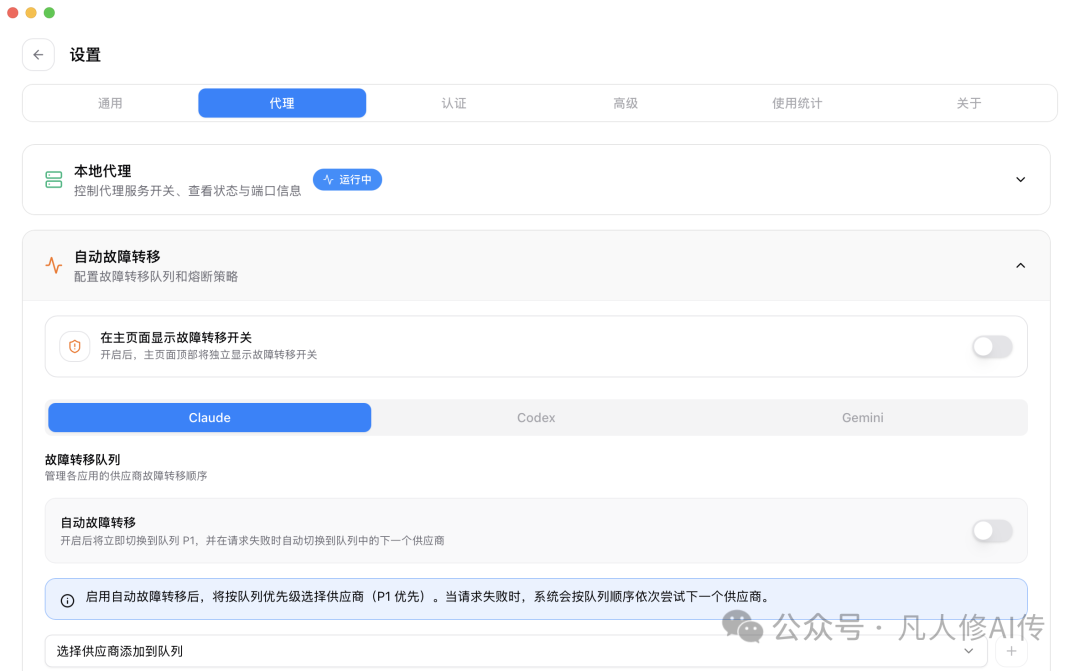Click the info icon in the priority notice banner

(x=66, y=600)
